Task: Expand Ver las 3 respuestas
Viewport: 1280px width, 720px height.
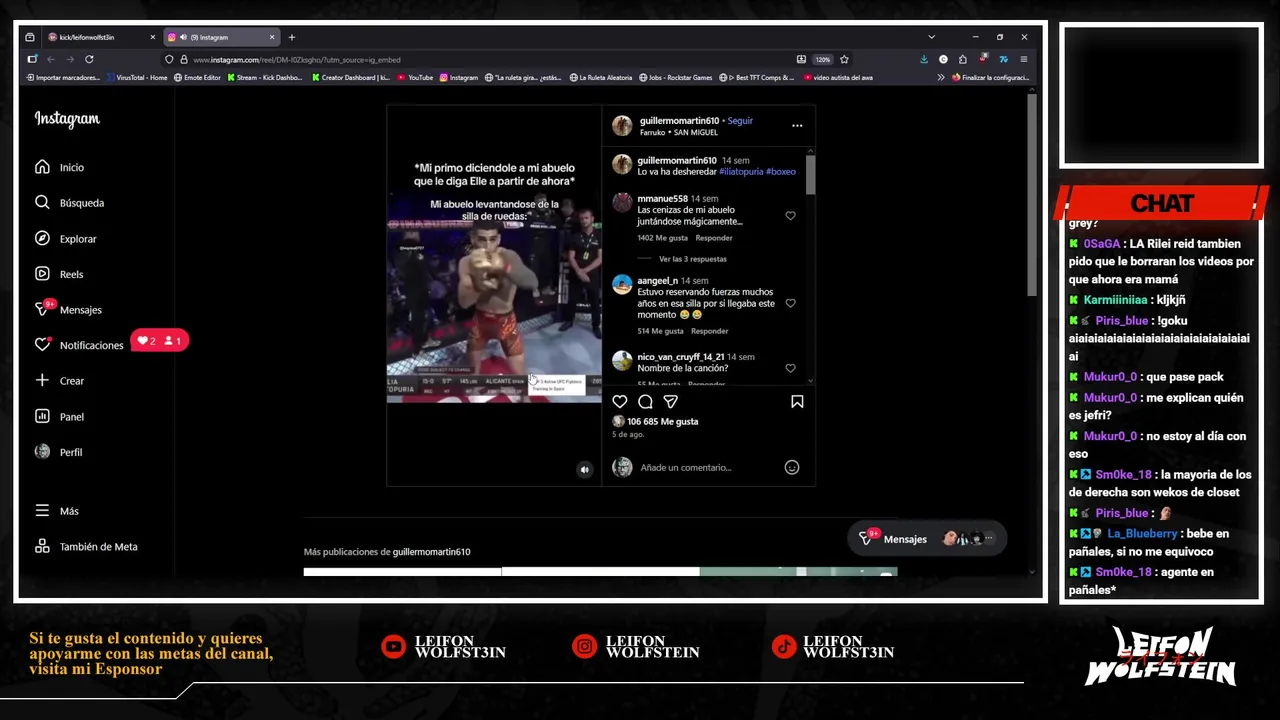Action: [693, 259]
